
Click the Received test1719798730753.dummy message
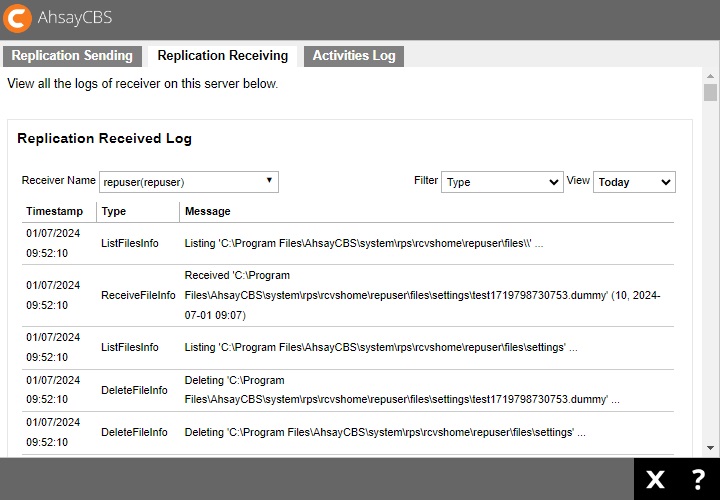click(422, 295)
